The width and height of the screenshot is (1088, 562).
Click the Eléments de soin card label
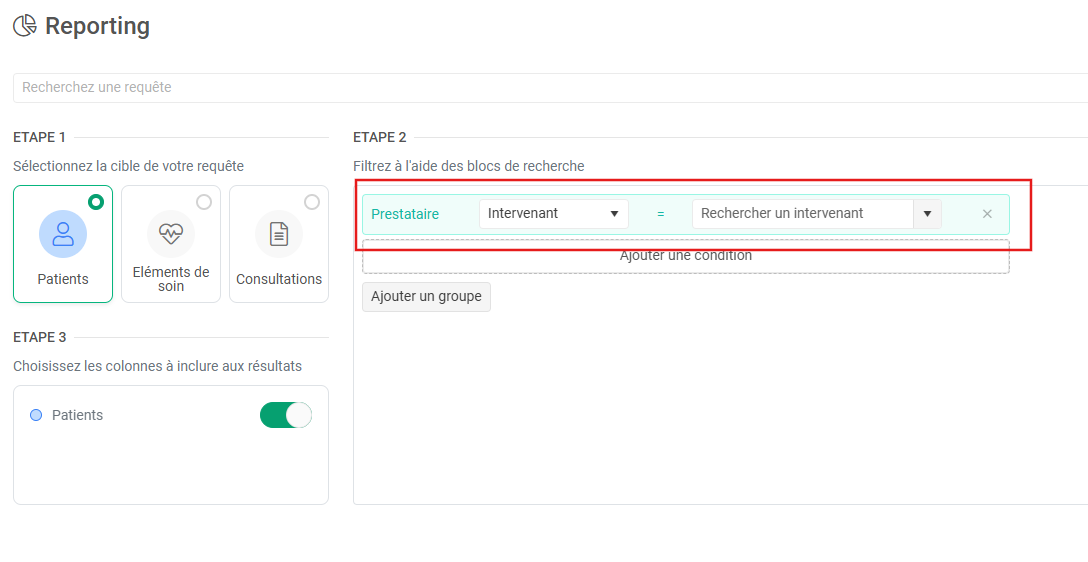(x=171, y=279)
